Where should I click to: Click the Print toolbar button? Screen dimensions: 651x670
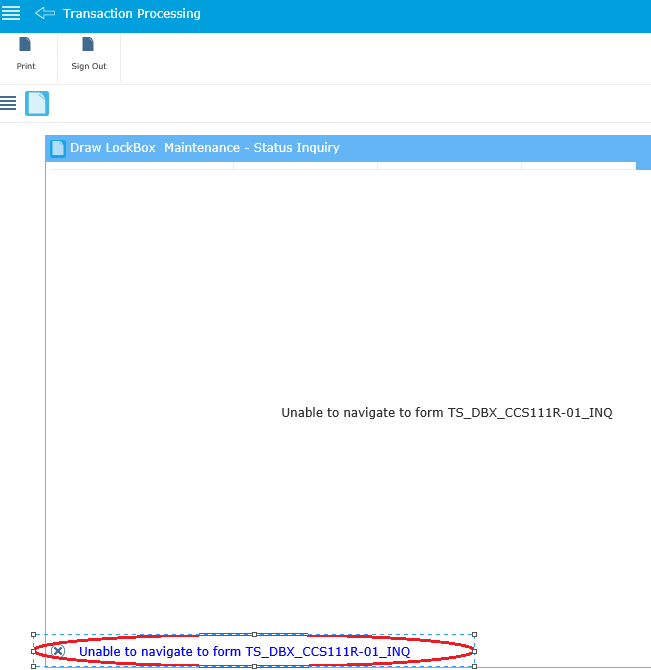(26, 54)
